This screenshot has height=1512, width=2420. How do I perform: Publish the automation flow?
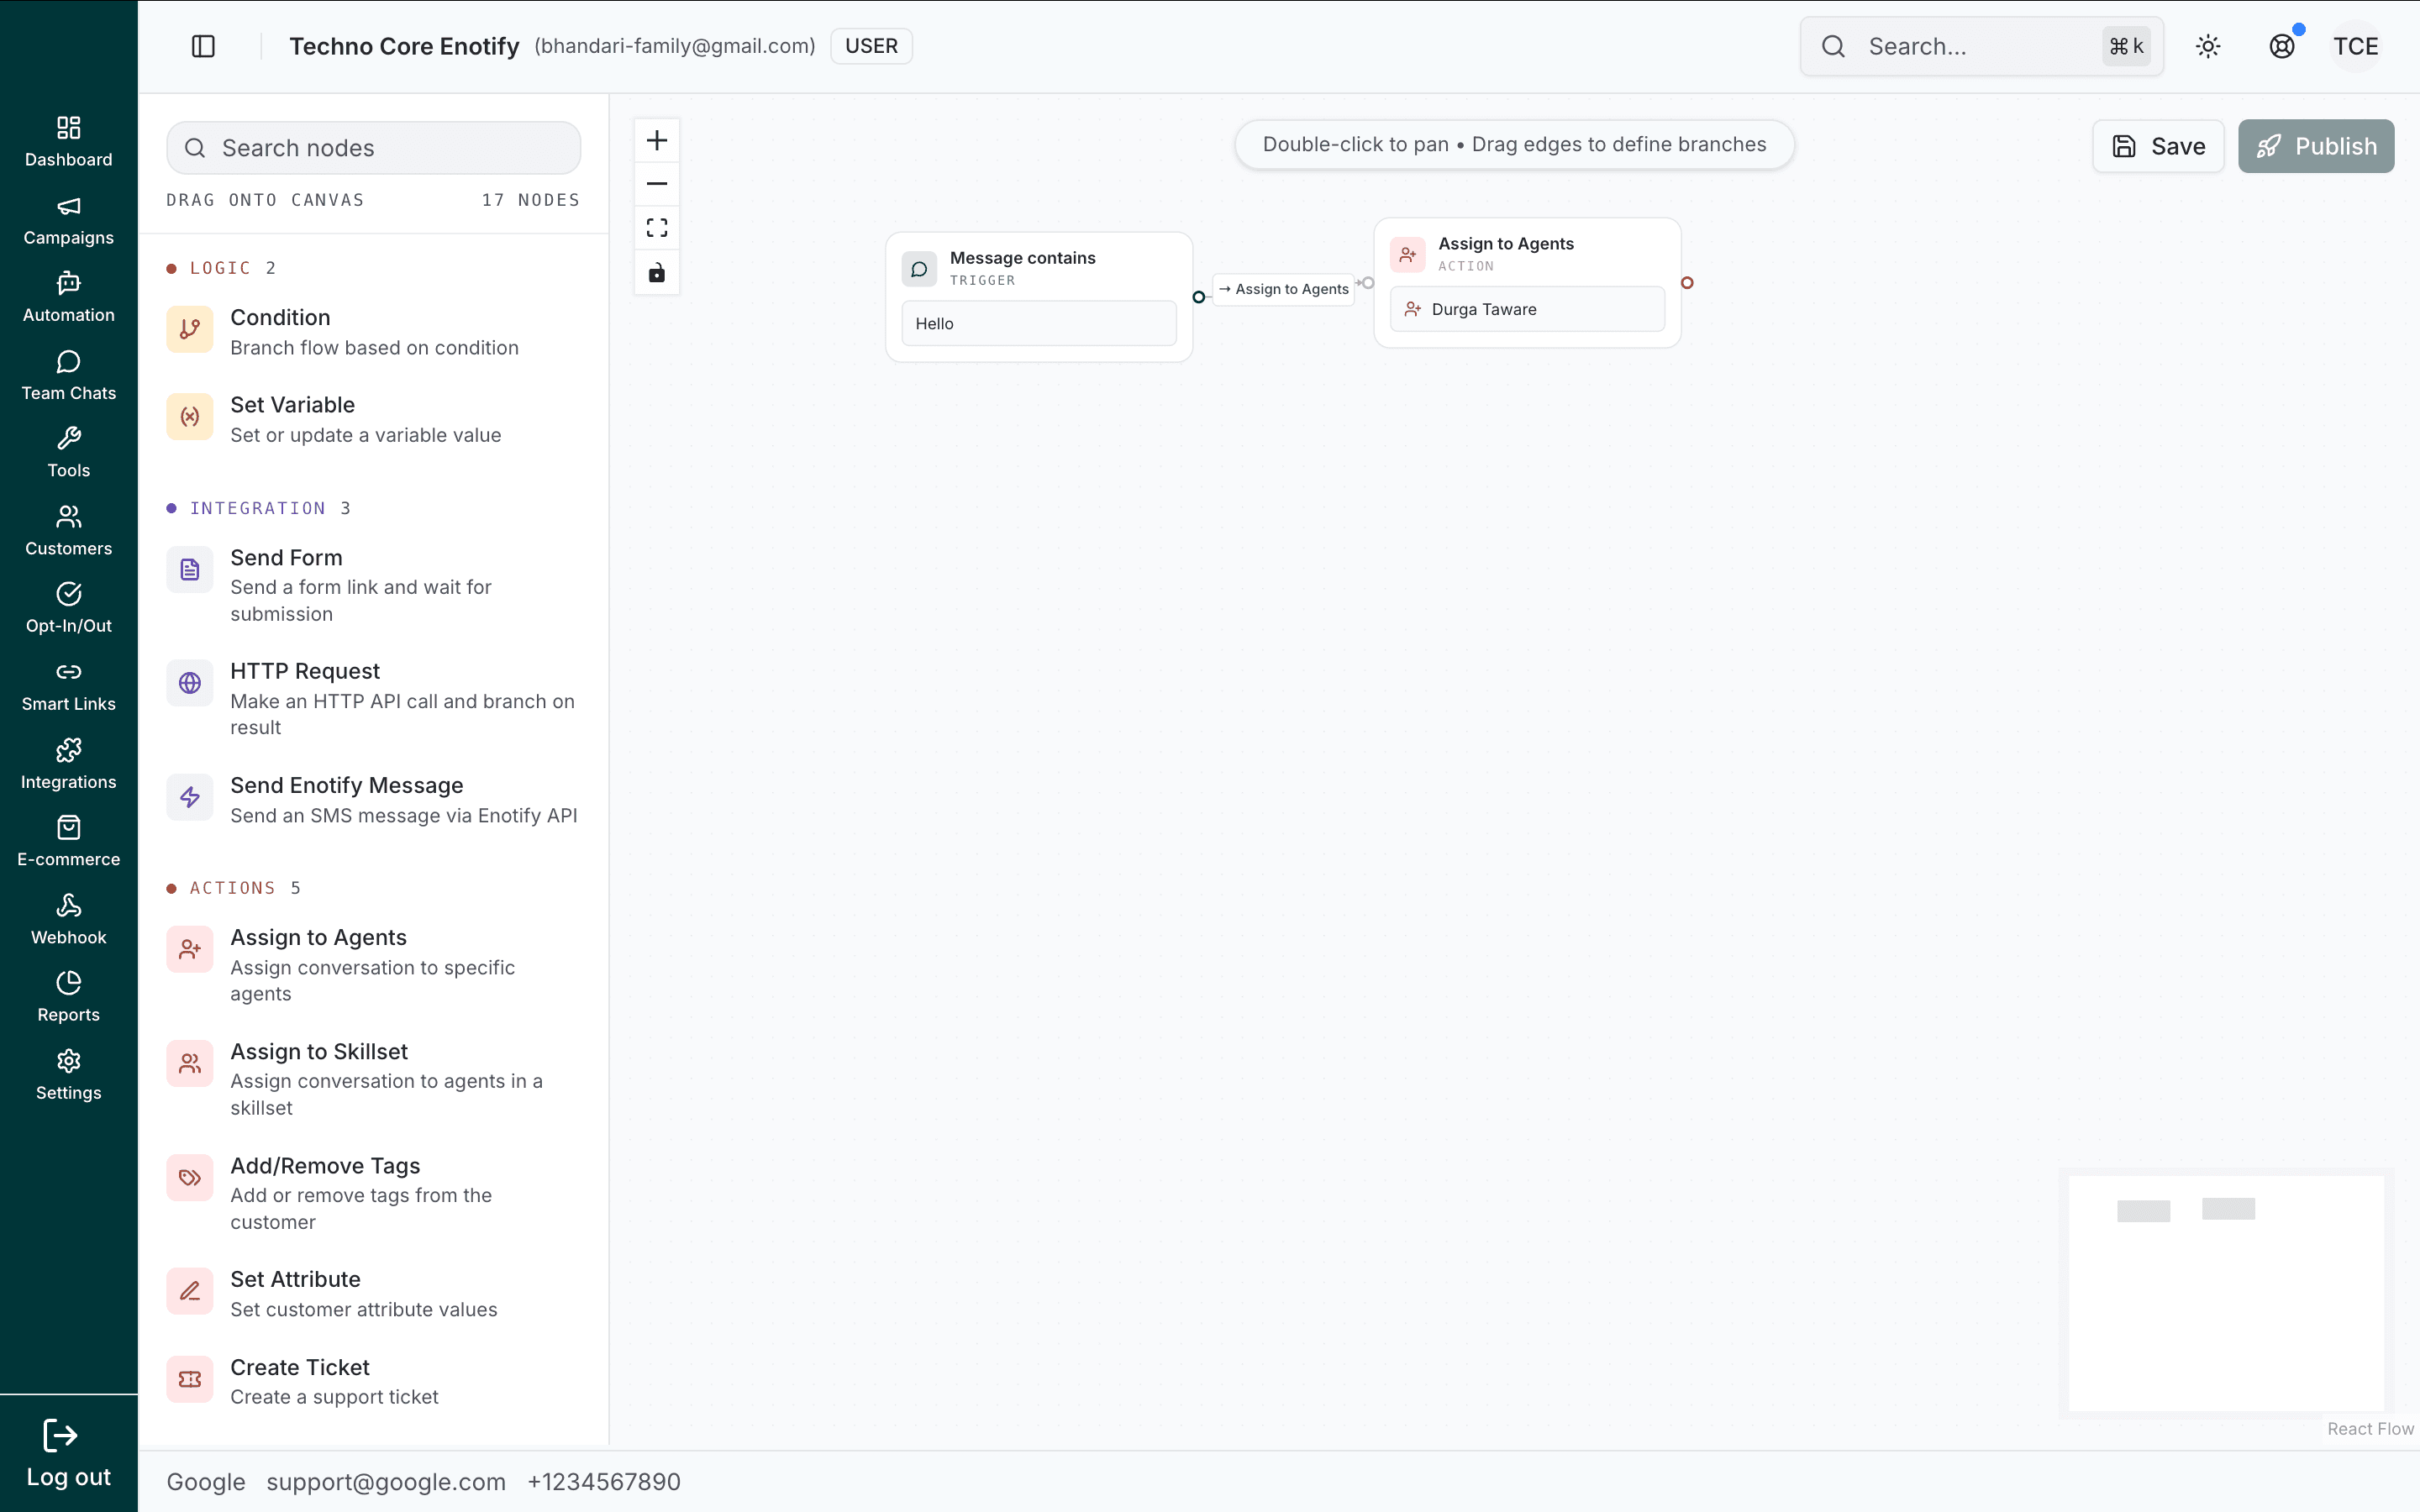(2316, 146)
